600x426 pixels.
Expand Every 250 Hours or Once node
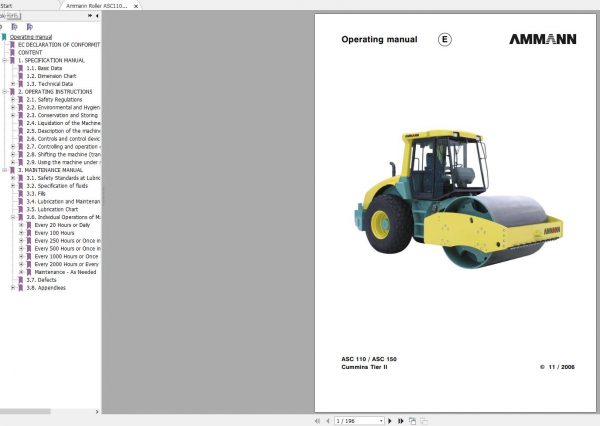(x=21, y=241)
